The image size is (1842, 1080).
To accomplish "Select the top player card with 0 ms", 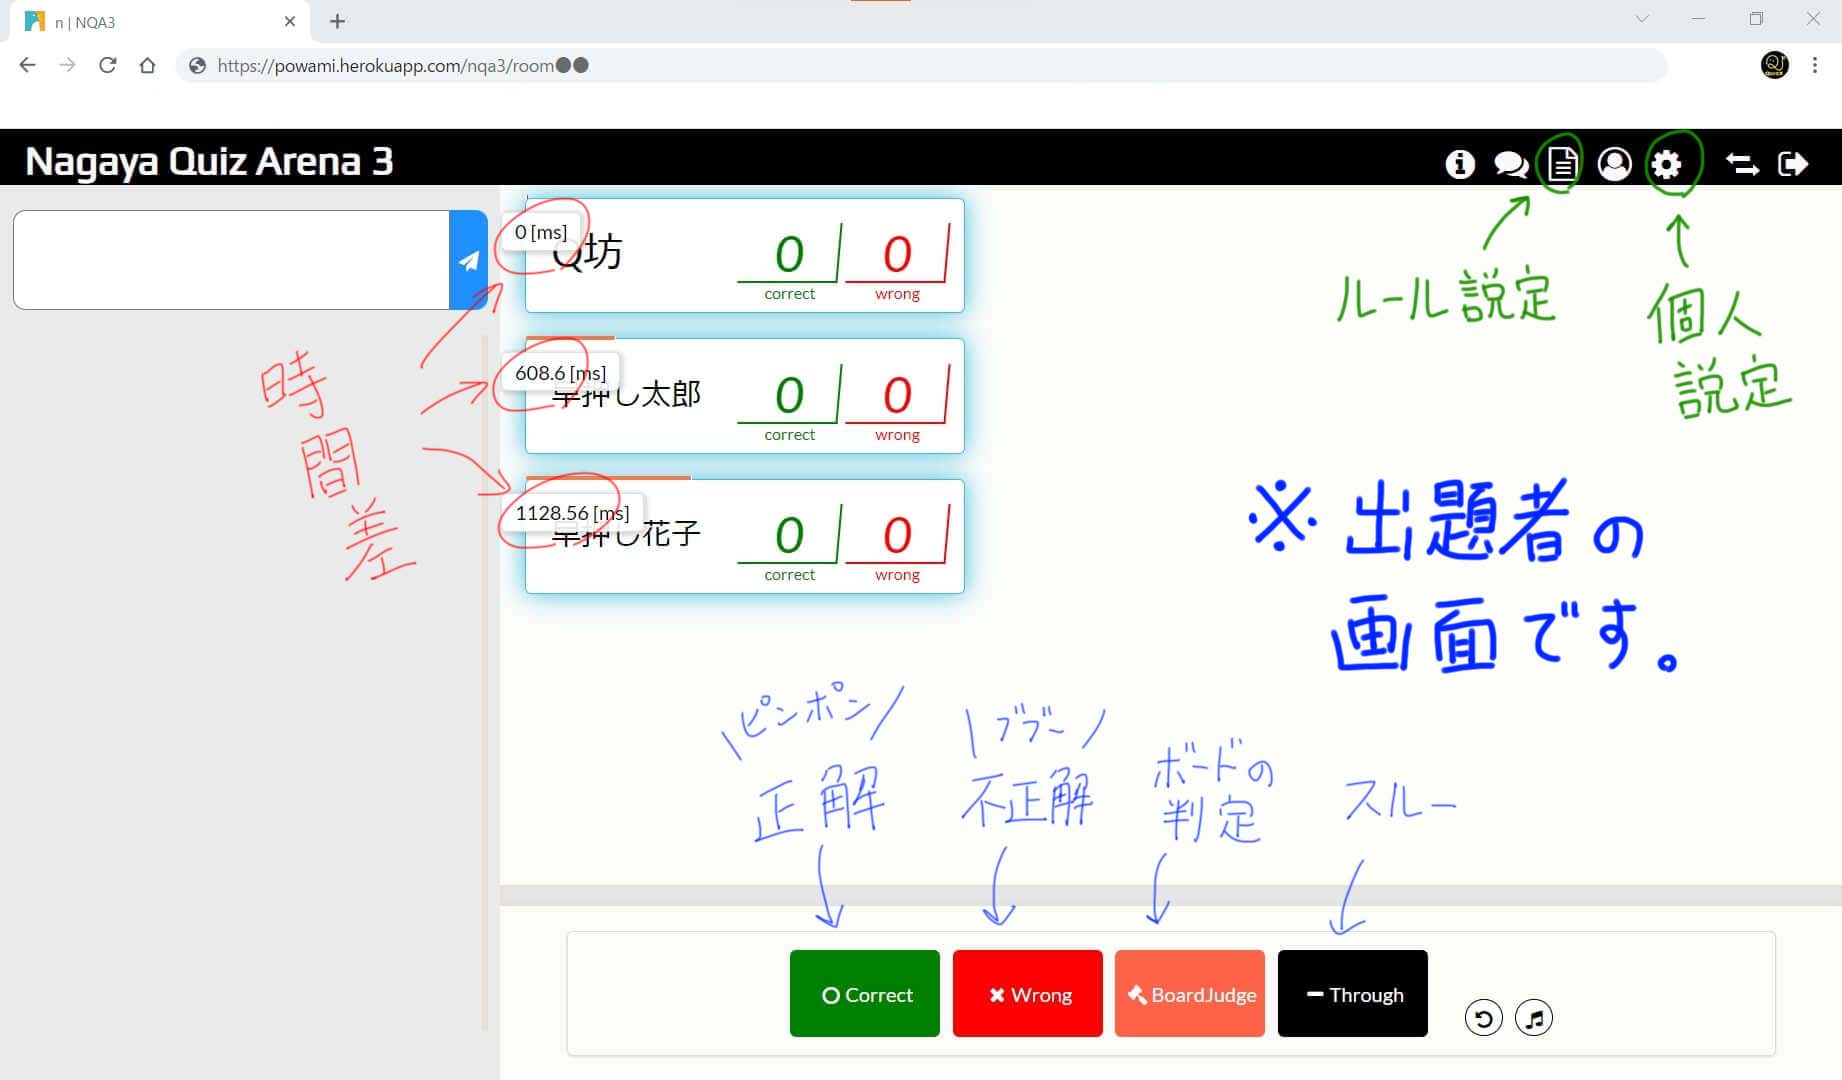I will tap(744, 256).
